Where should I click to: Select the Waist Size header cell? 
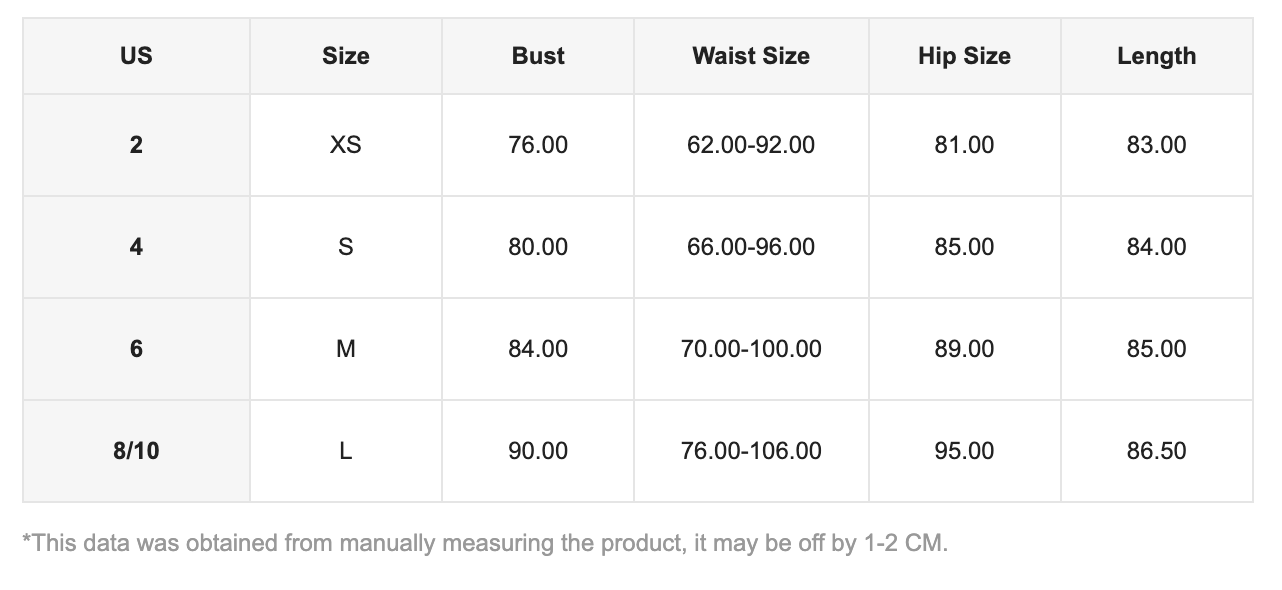(x=751, y=56)
